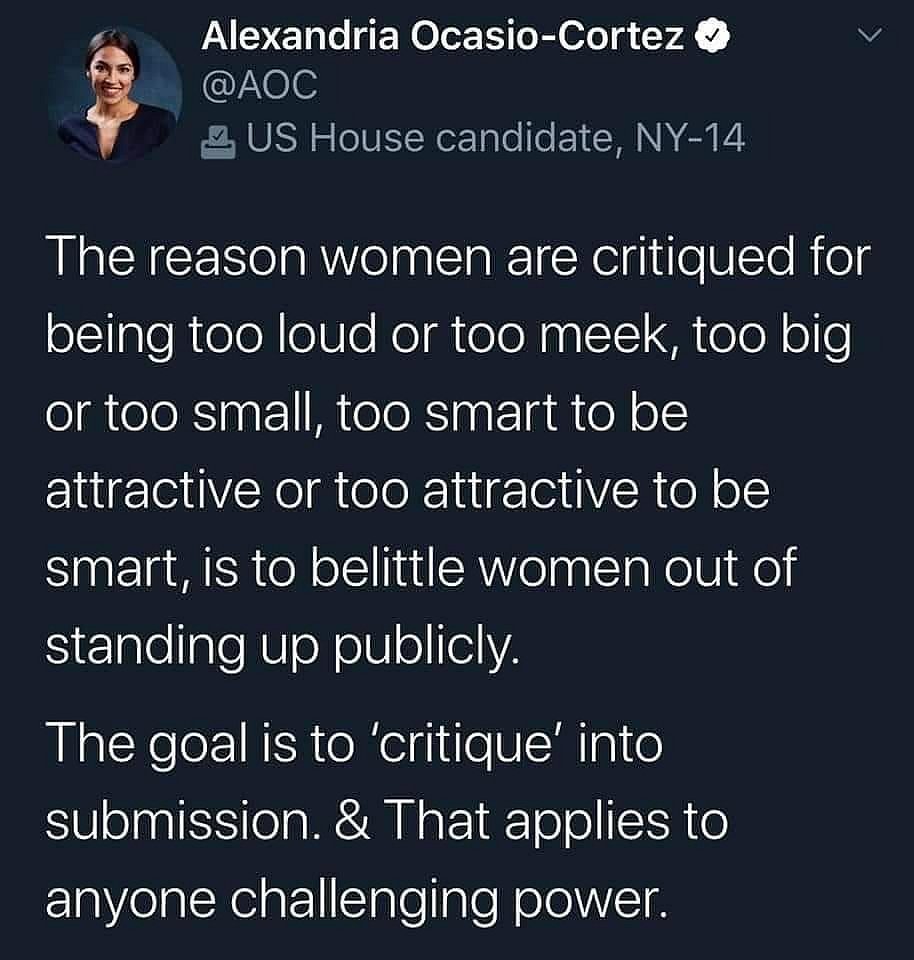The height and width of the screenshot is (960, 914).
Task: Click tweet line "anyone challenging power."
Action: tap(356, 901)
